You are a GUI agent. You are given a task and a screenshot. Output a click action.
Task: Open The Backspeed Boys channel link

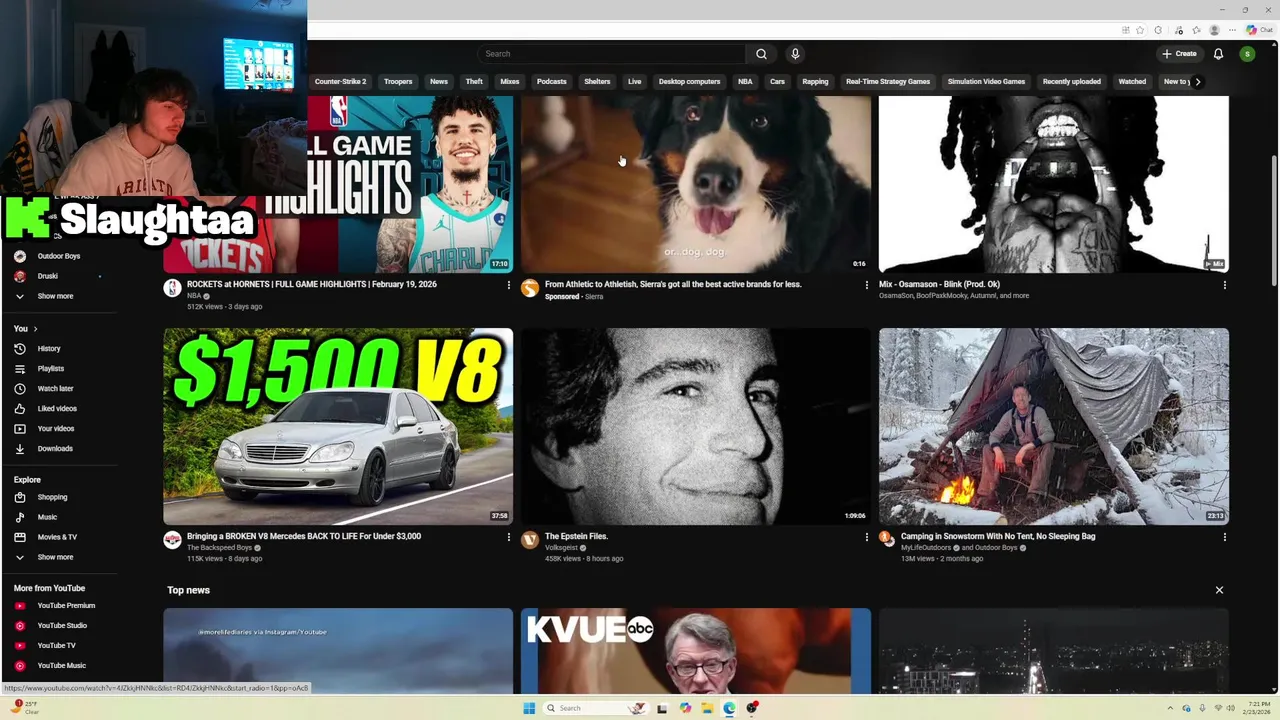(x=219, y=548)
